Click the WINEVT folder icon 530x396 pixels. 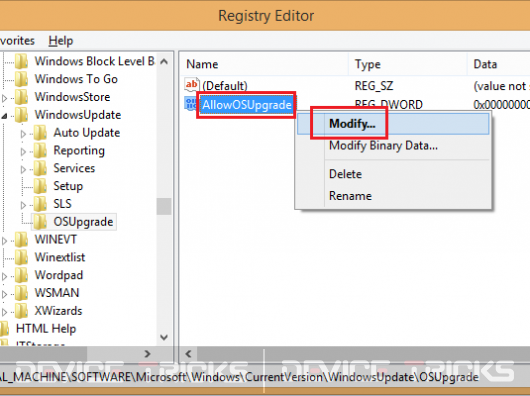point(22,240)
